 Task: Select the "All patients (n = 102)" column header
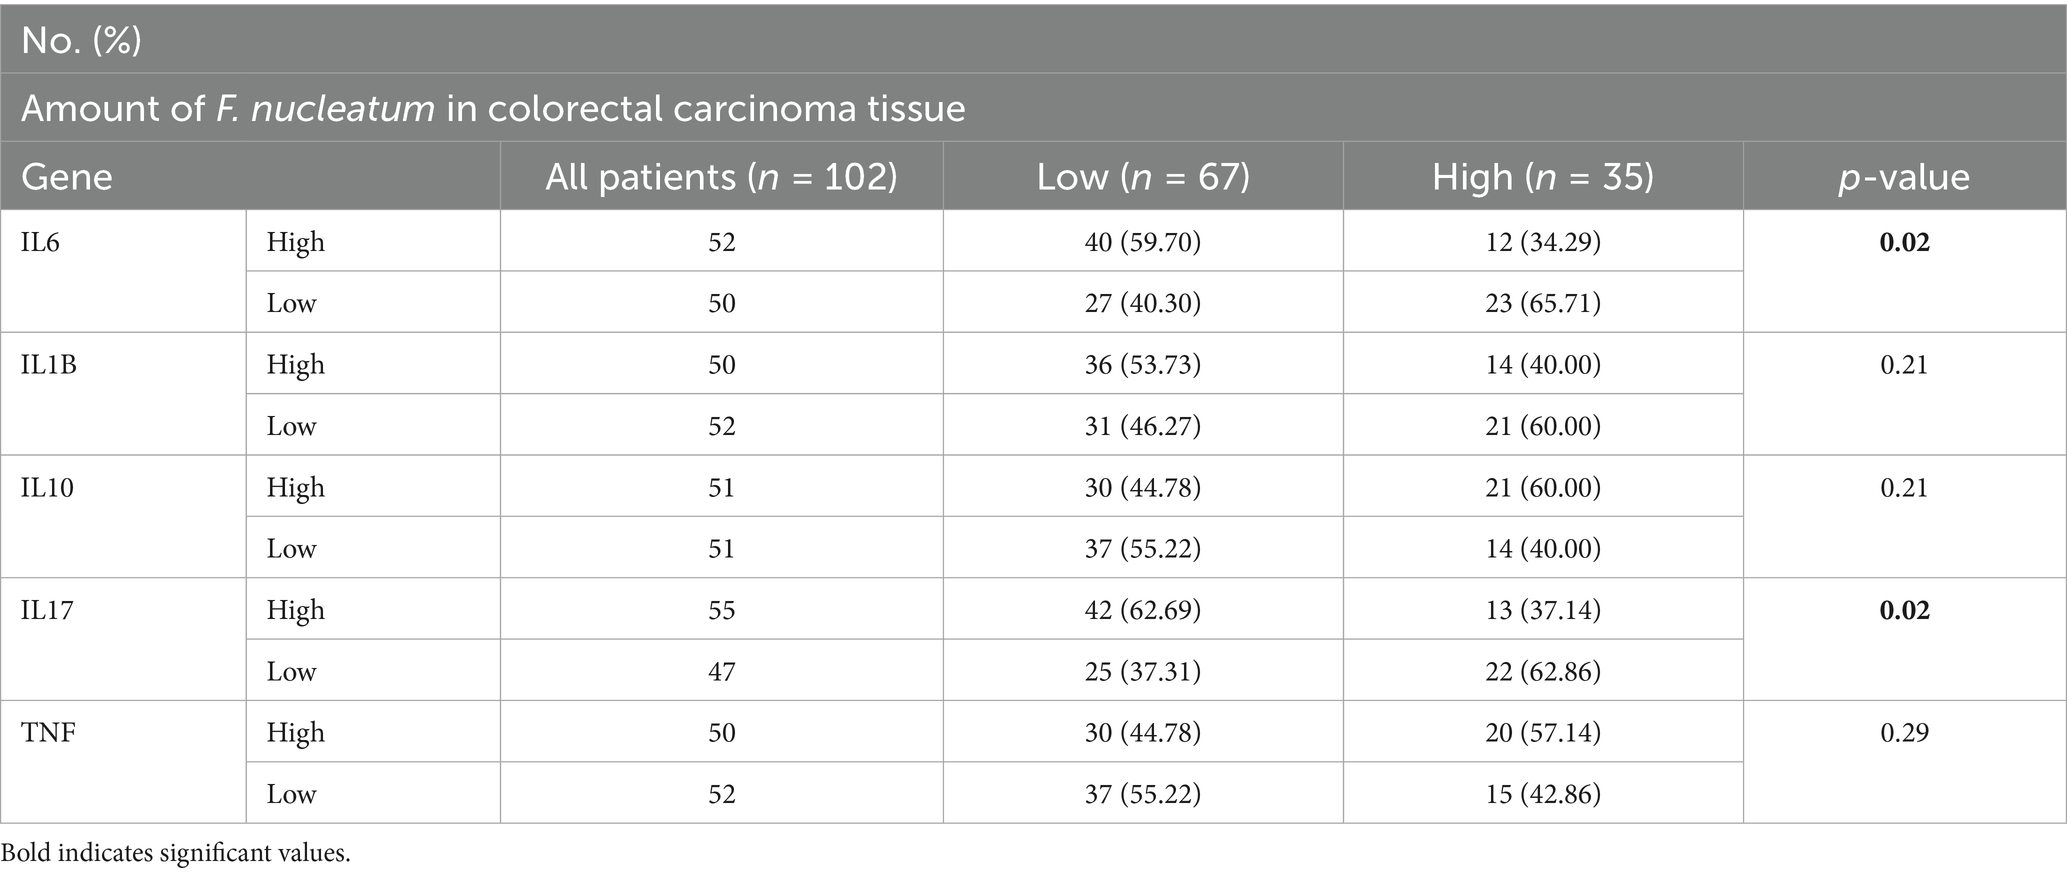[x=721, y=177]
